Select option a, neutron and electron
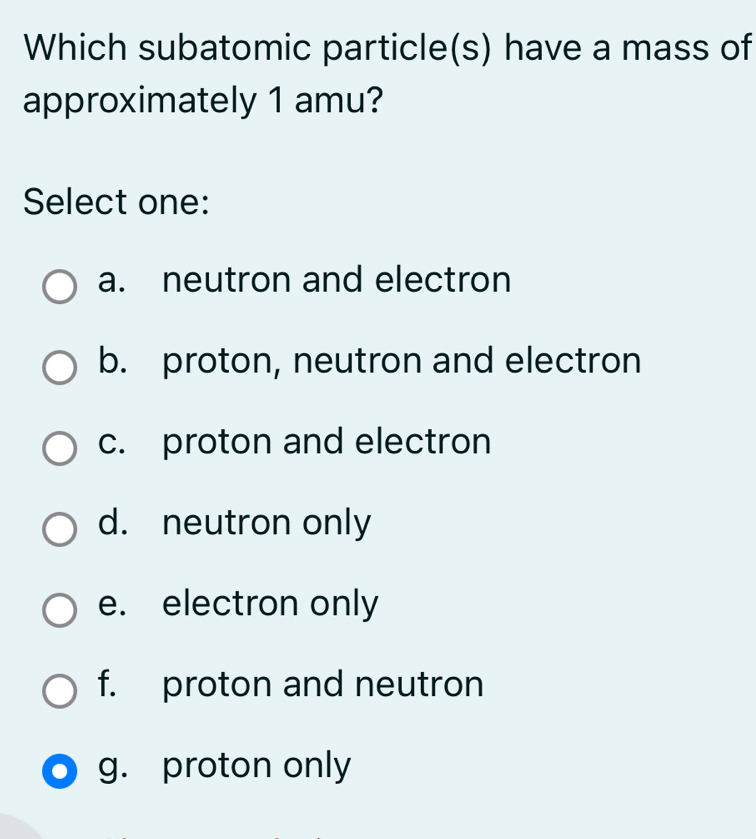The height and width of the screenshot is (839, 756). [58, 287]
